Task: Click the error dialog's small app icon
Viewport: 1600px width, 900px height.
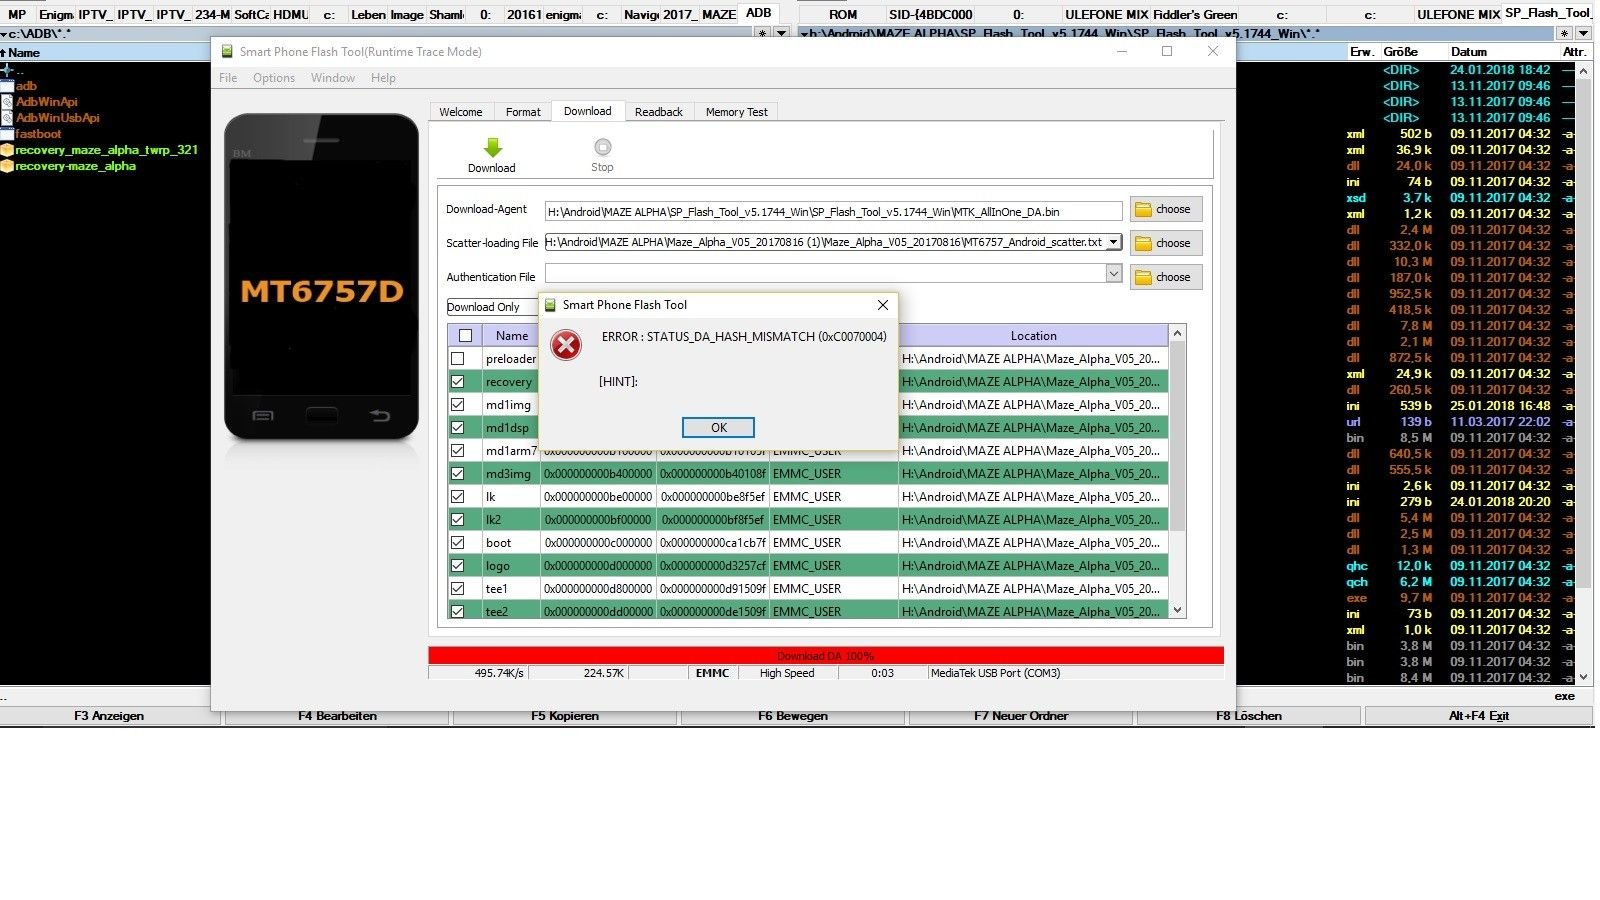Action: pos(549,305)
